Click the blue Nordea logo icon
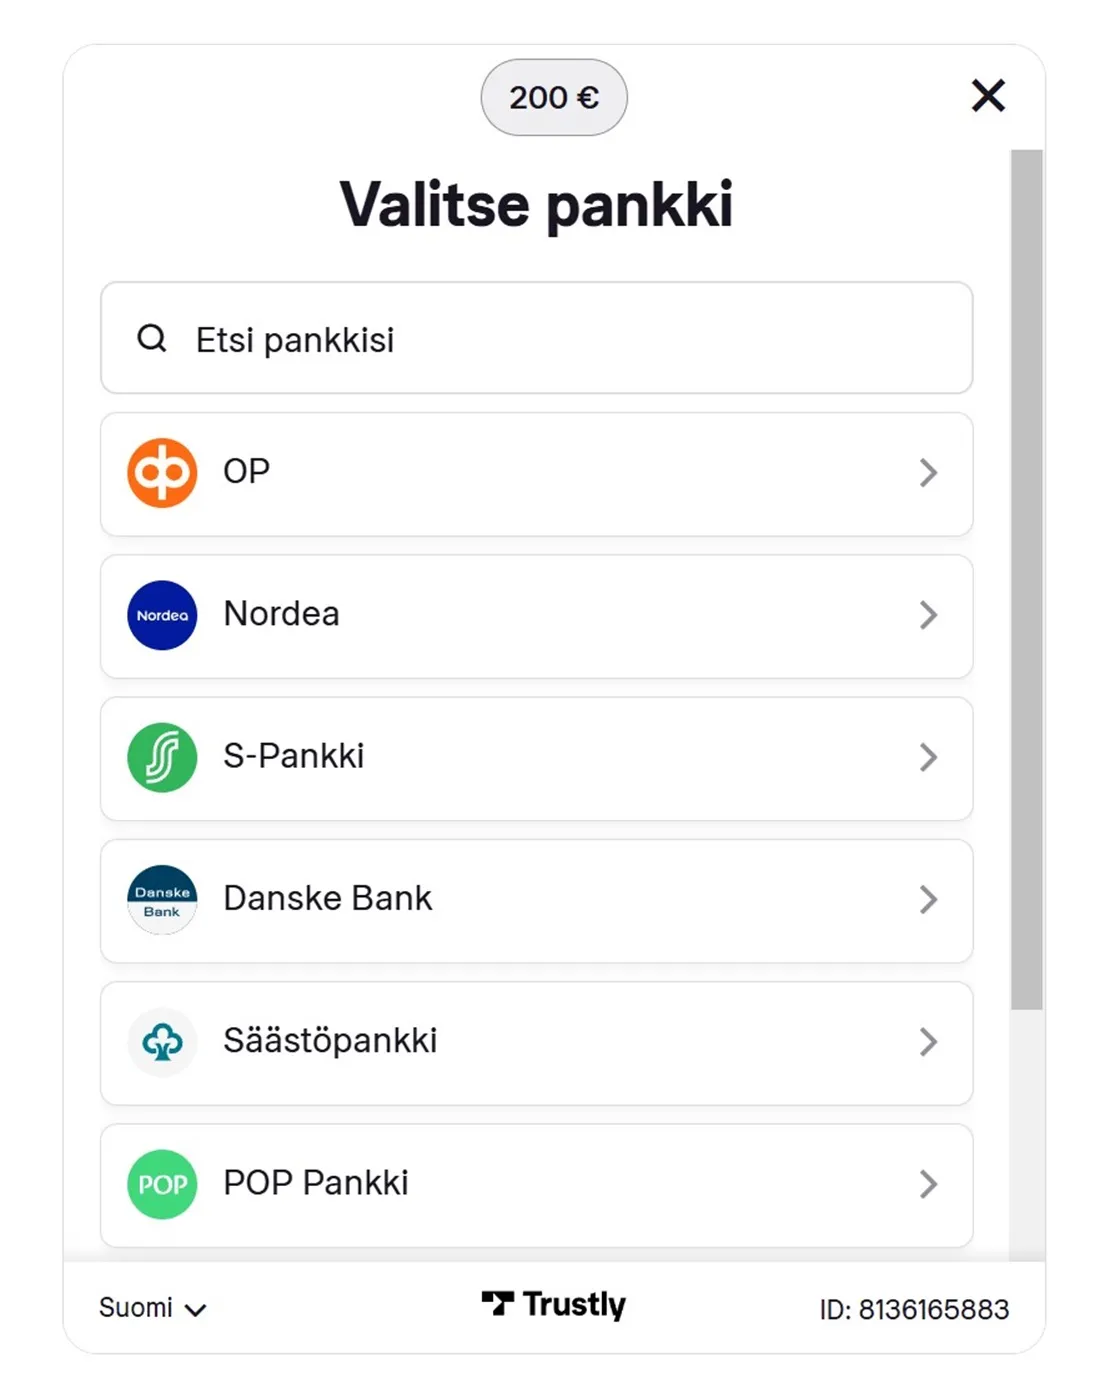The image size is (1100, 1383). click(162, 615)
